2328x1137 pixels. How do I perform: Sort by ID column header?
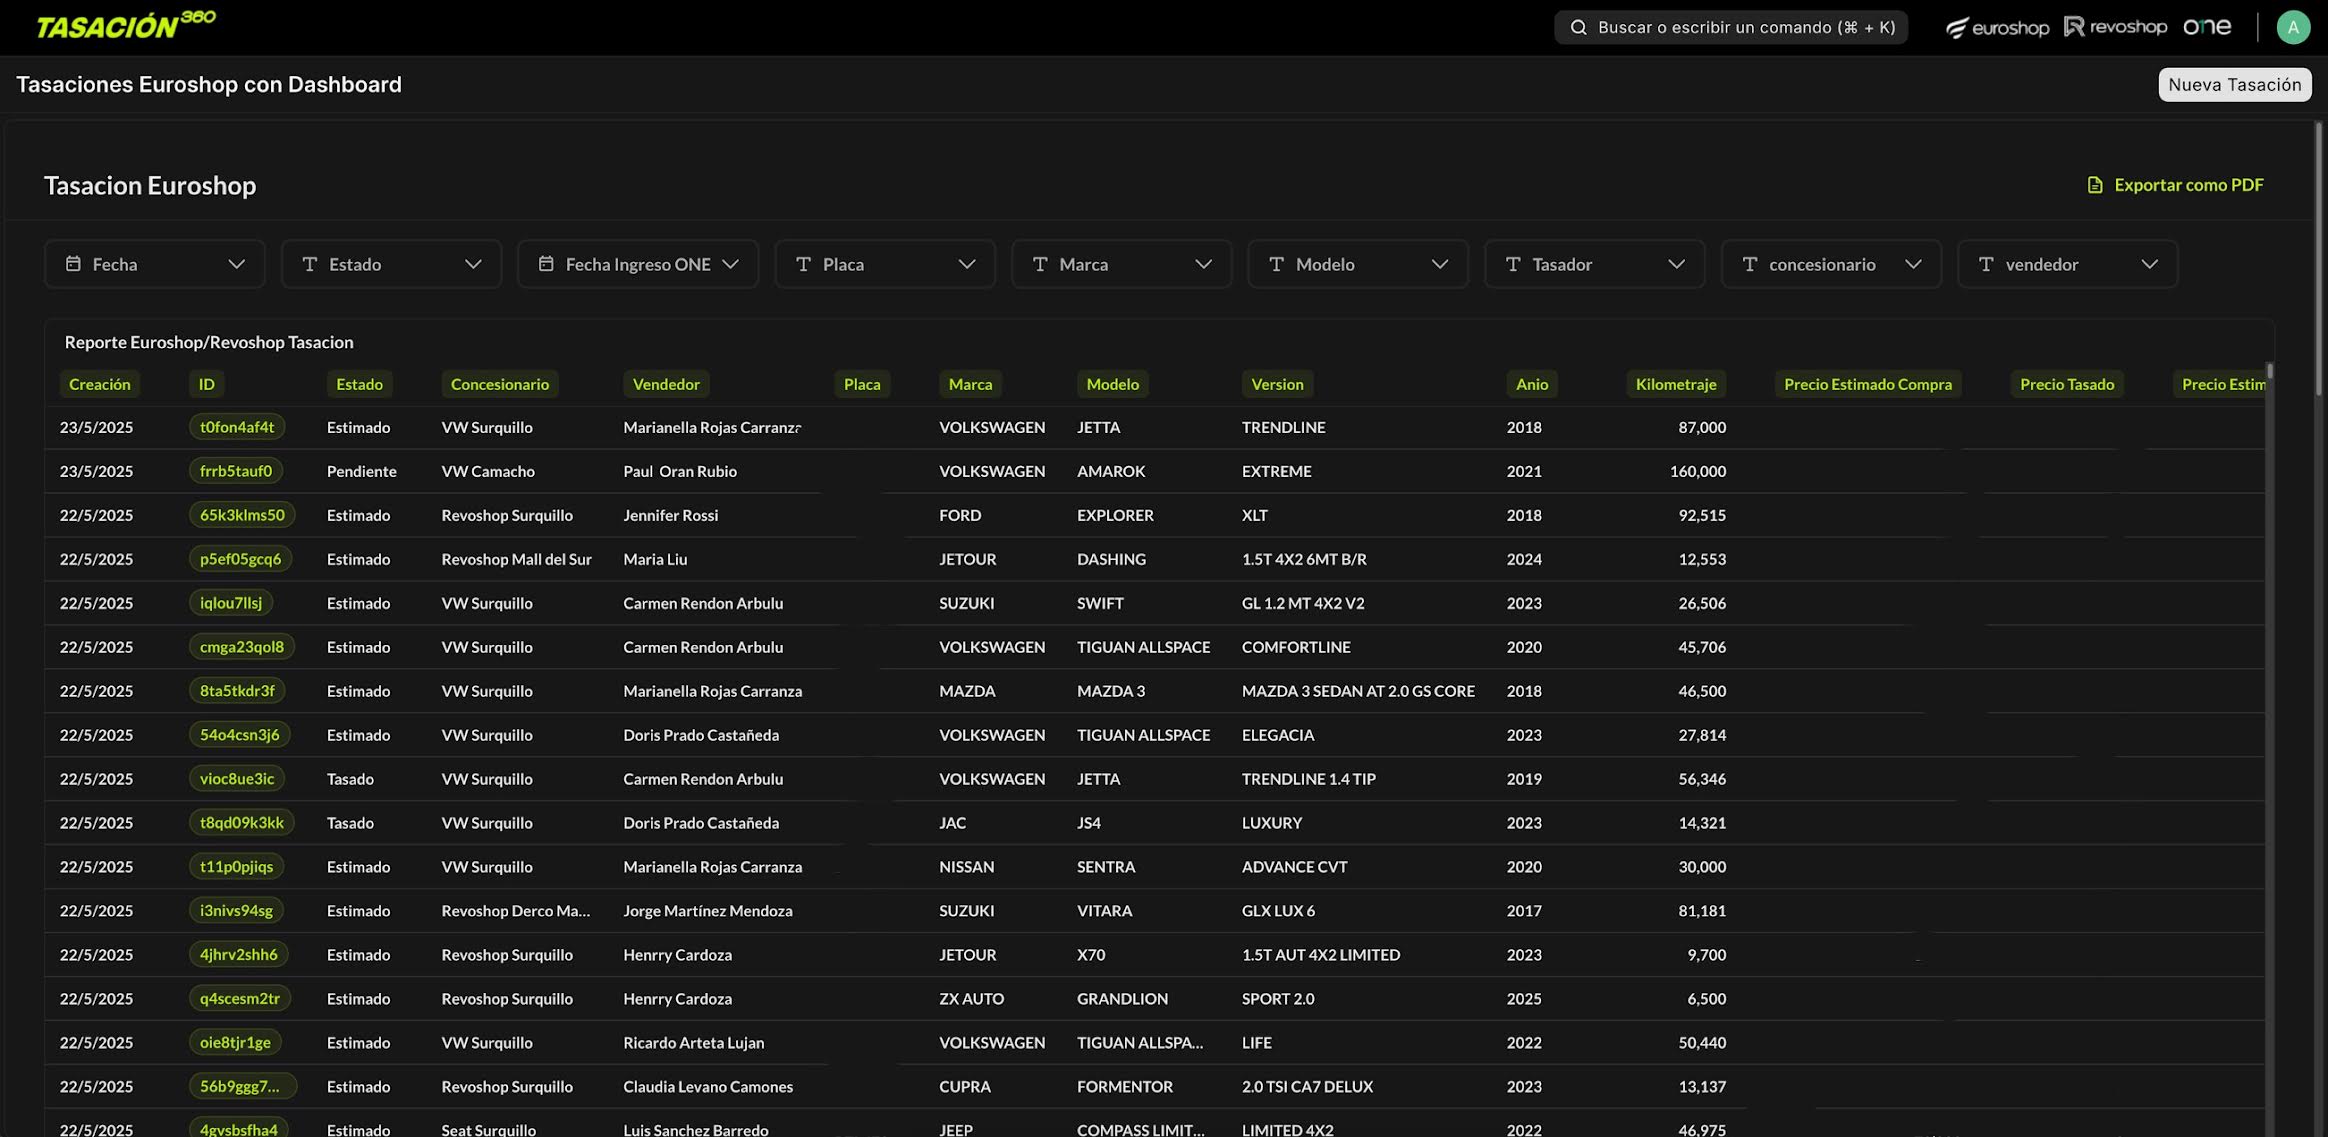click(x=206, y=384)
